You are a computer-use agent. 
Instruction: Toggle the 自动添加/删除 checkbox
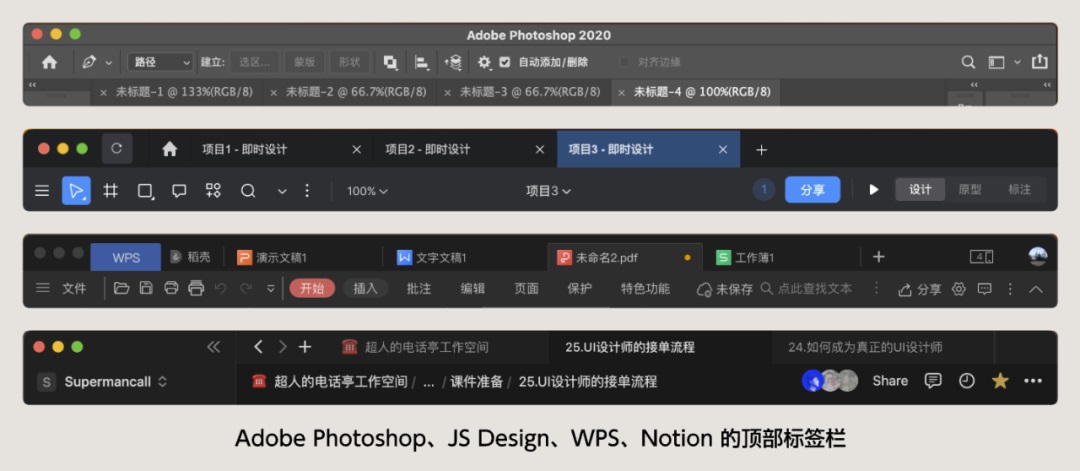[x=505, y=62]
